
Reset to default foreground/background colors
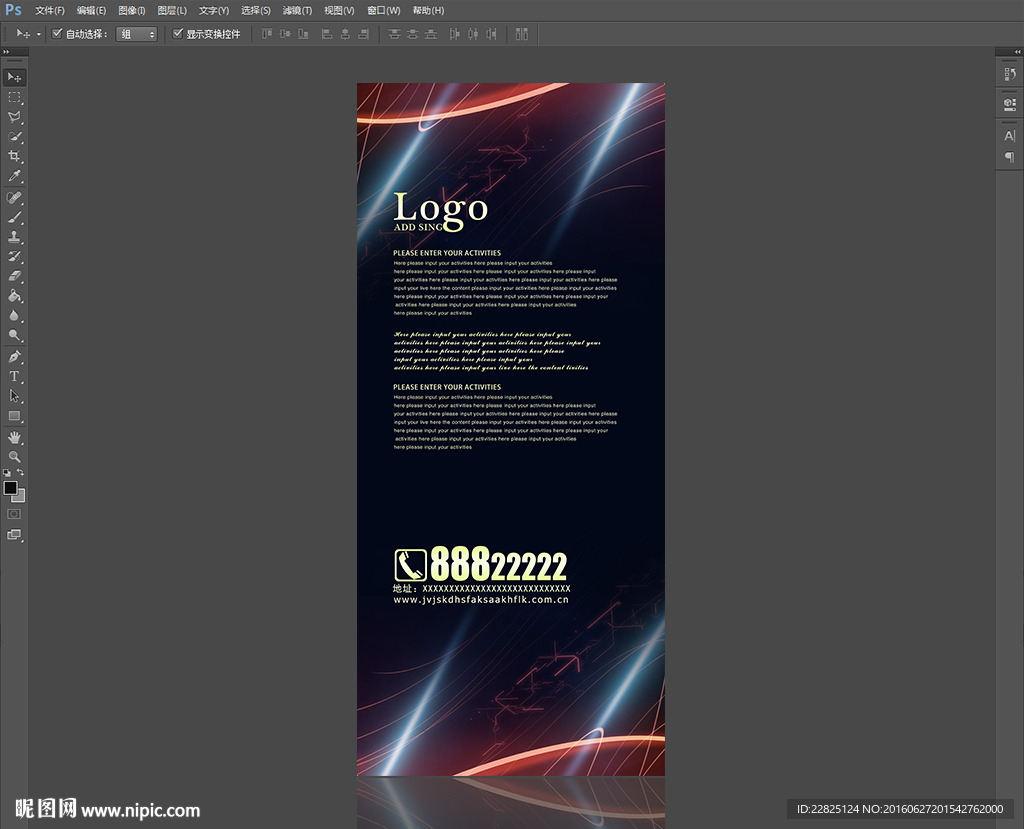click(x=7, y=472)
